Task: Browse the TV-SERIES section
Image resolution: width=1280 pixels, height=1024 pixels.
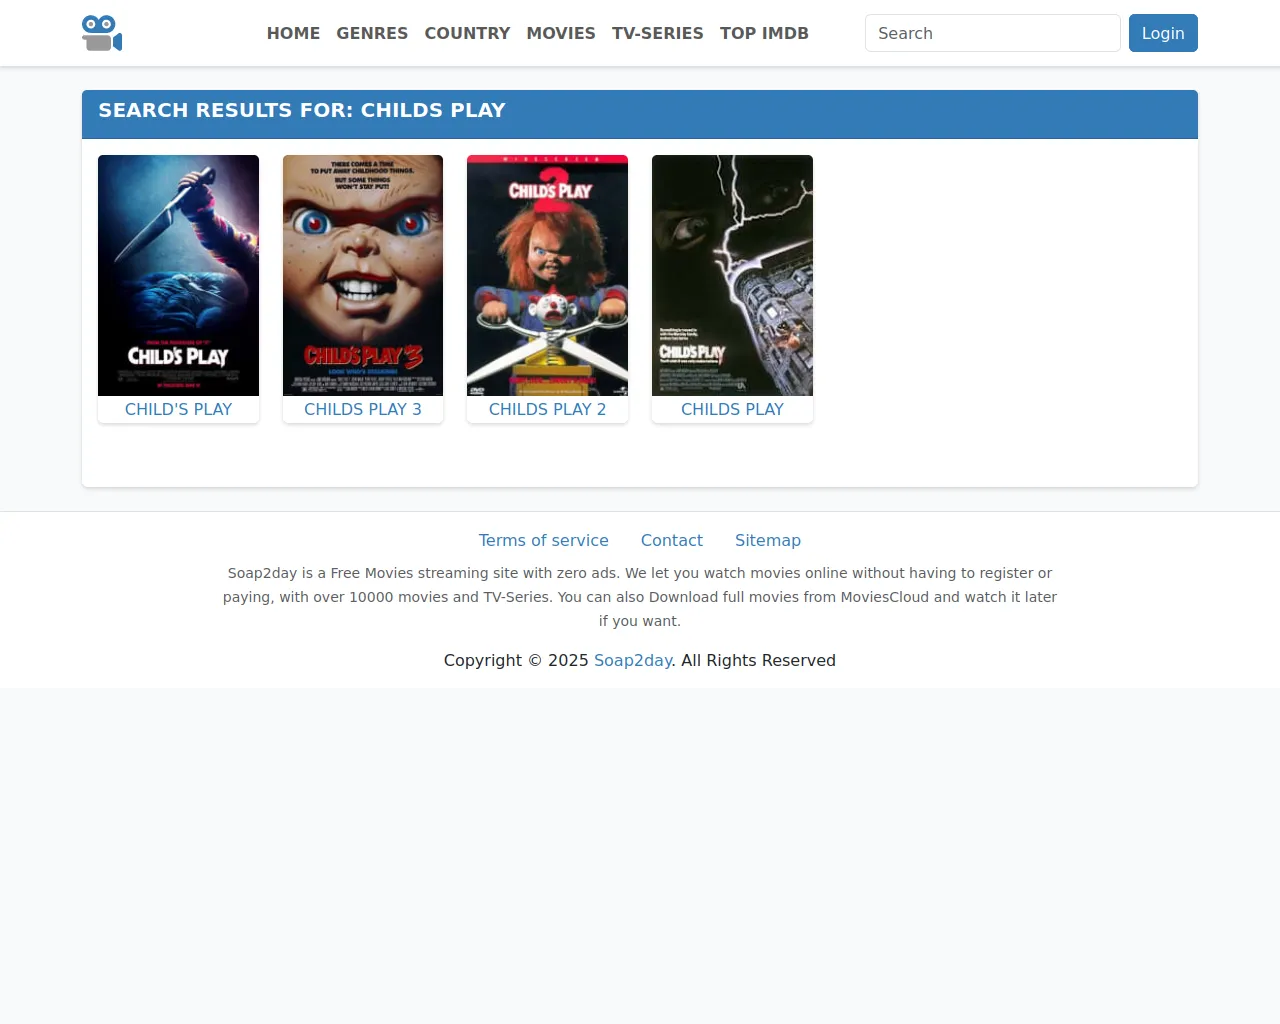Action: [658, 33]
